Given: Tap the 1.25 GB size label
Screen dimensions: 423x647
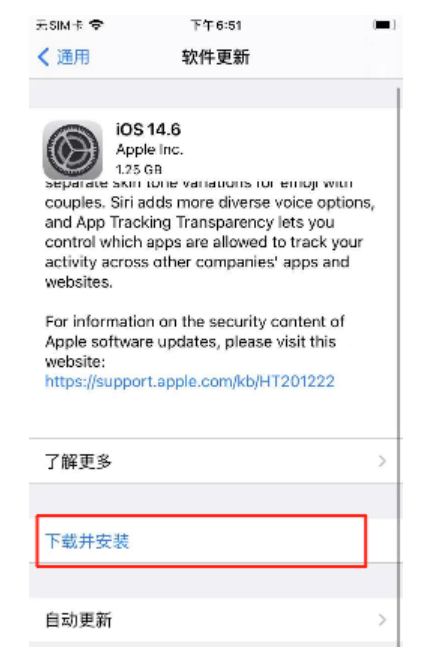Looking at the screenshot, I should 139,169.
